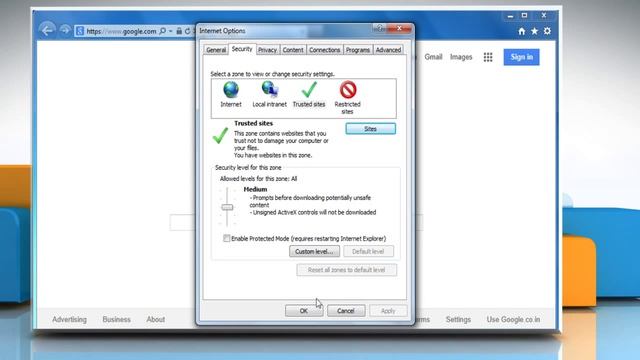Open the Gmail link
Screen dimensions: 640x360
tap(433, 57)
